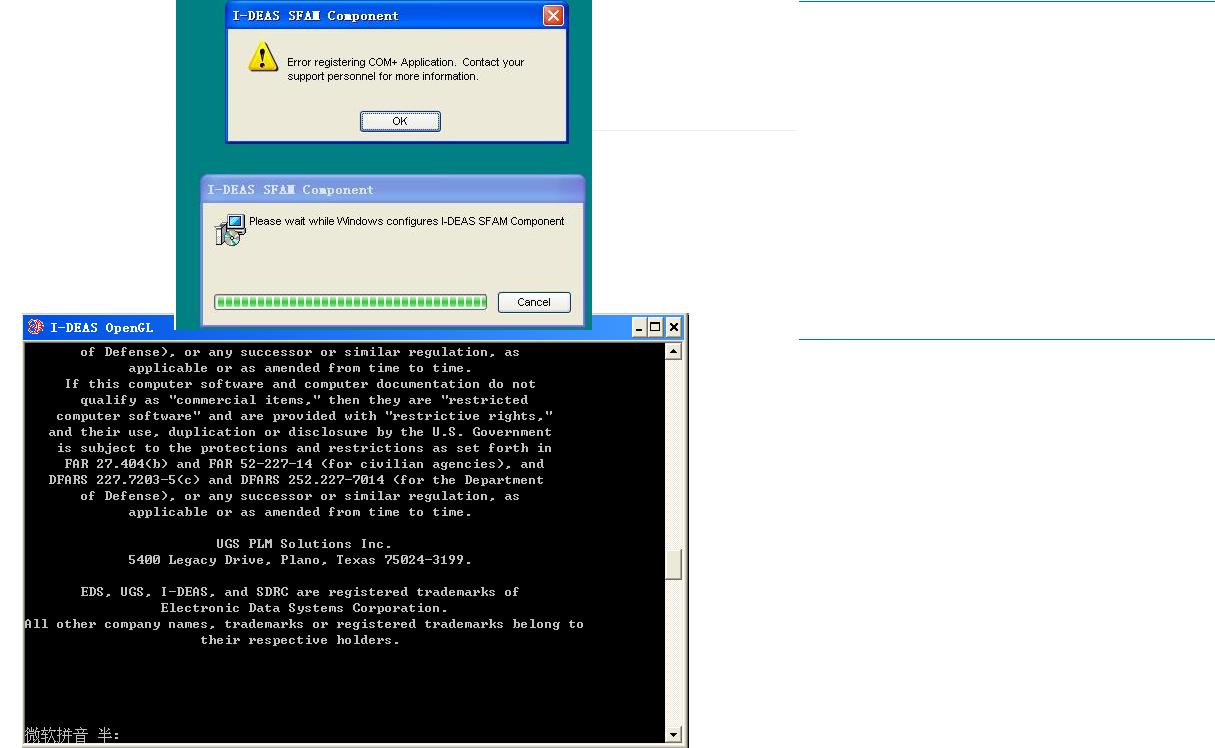
Task: Maximize the I-DEAS OpenGL window
Action: (656, 327)
